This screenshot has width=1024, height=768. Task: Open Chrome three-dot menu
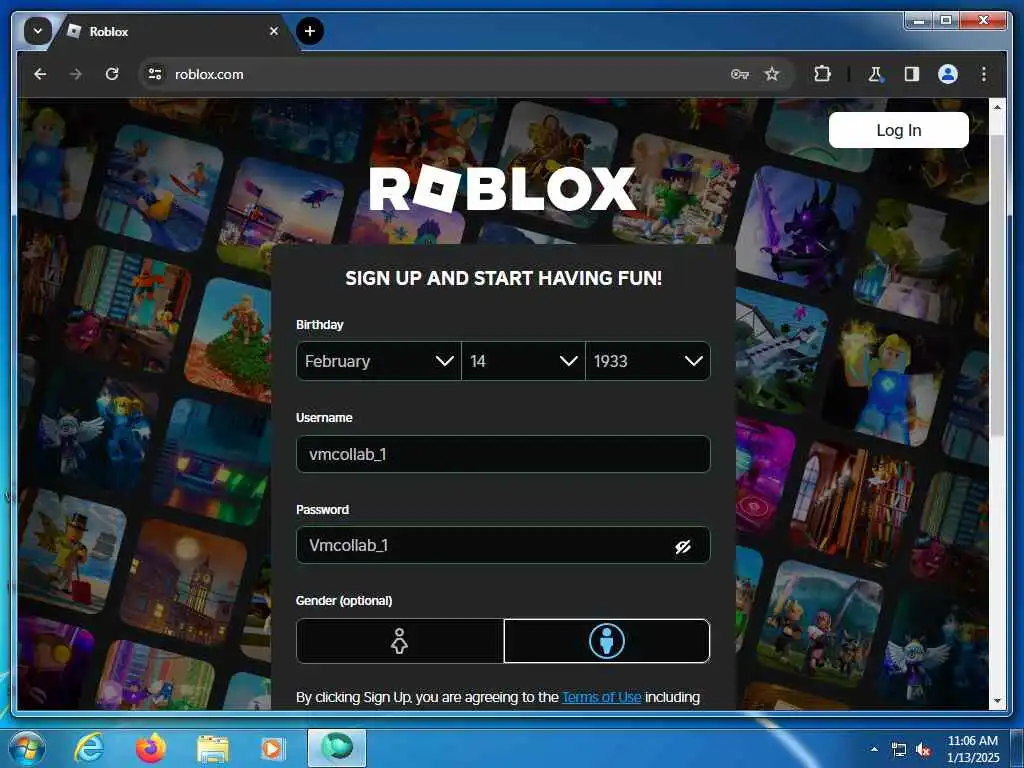pos(984,74)
